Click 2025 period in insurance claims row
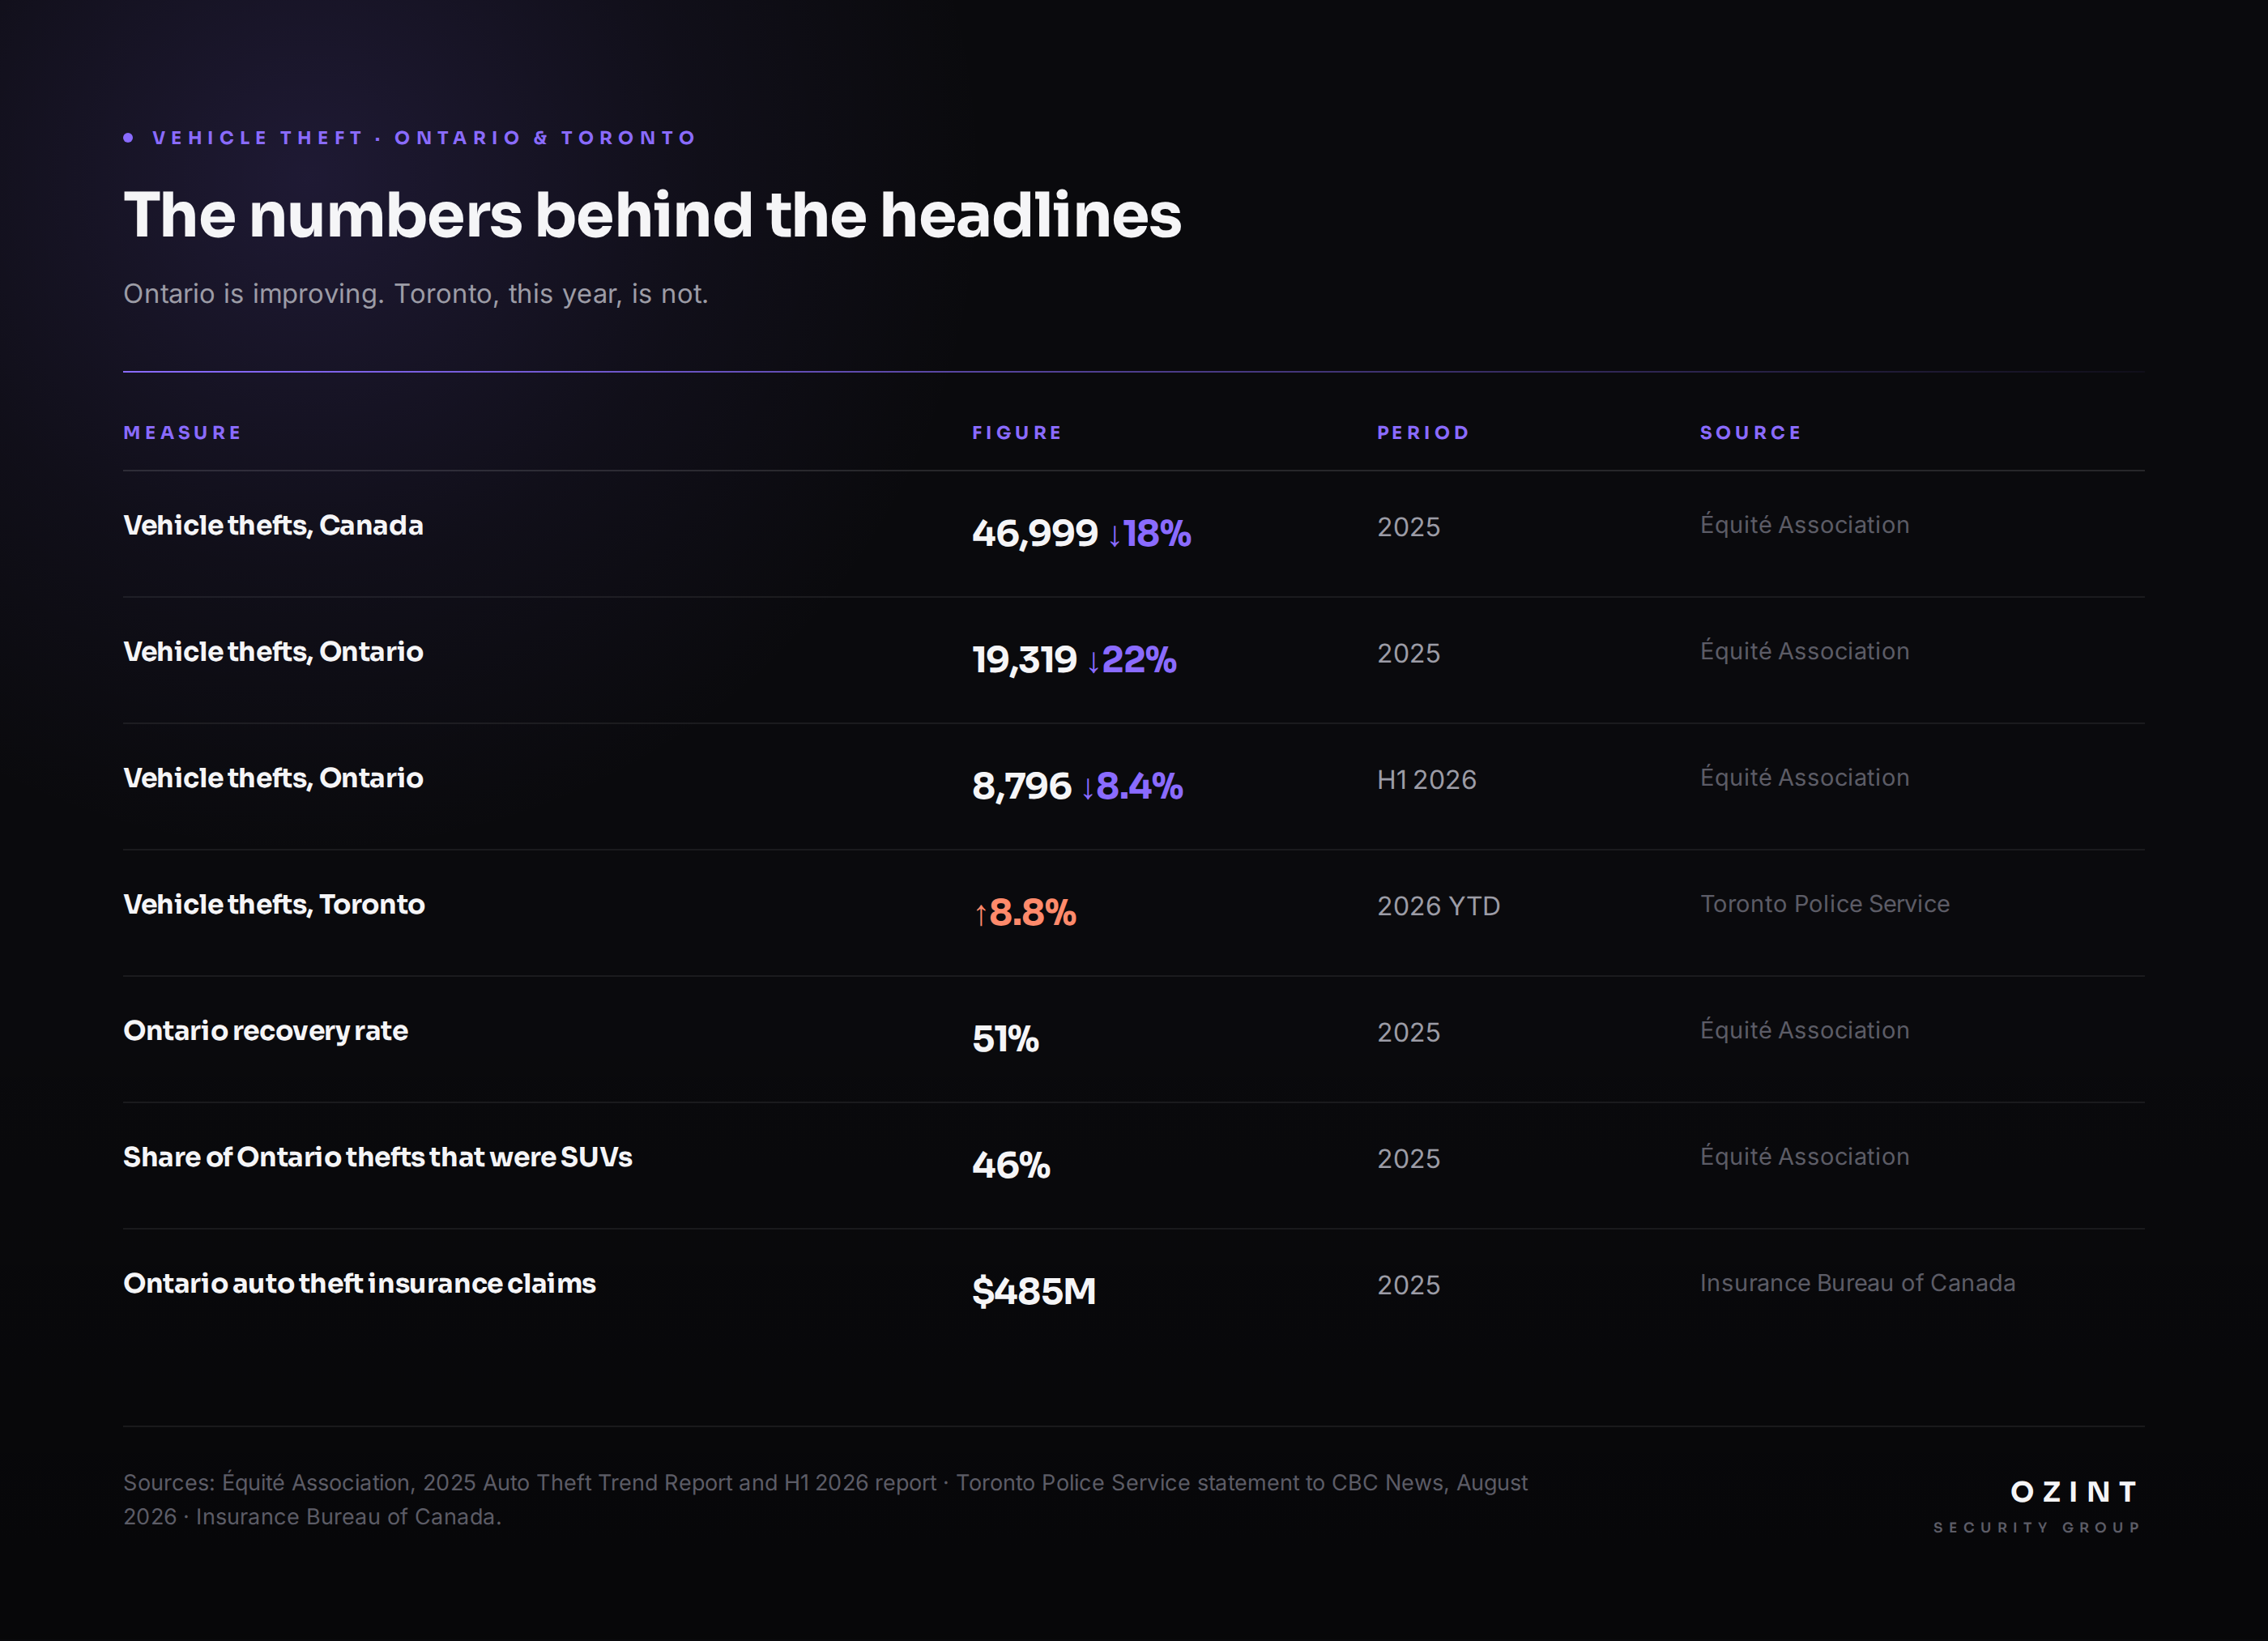 pos(1408,1285)
